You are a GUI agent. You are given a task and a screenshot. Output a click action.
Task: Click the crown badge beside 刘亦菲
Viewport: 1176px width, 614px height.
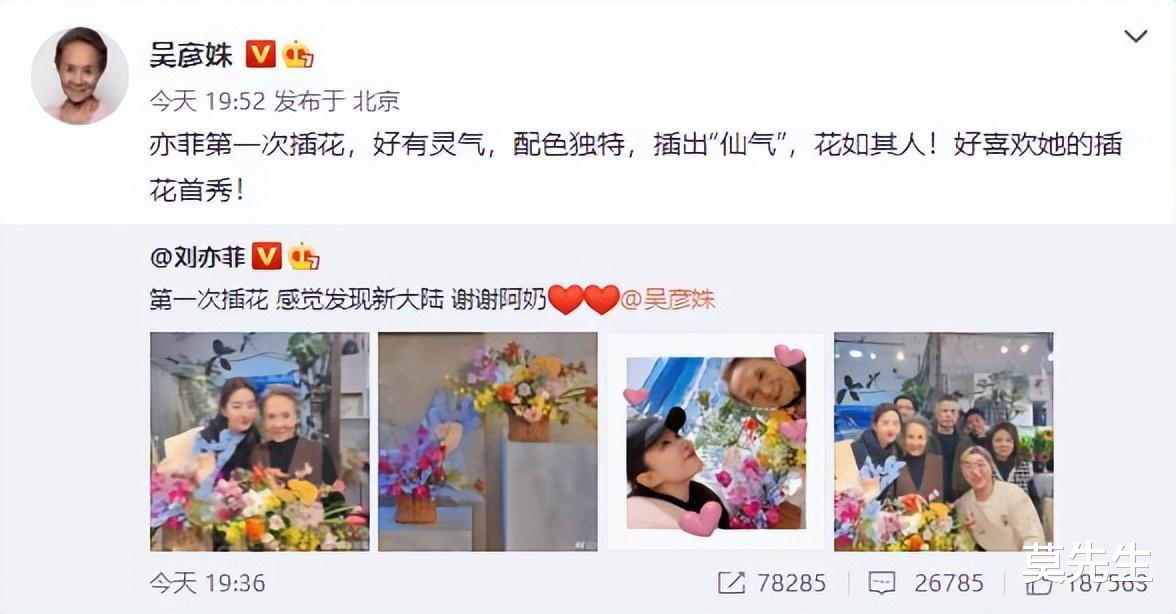tap(304, 256)
